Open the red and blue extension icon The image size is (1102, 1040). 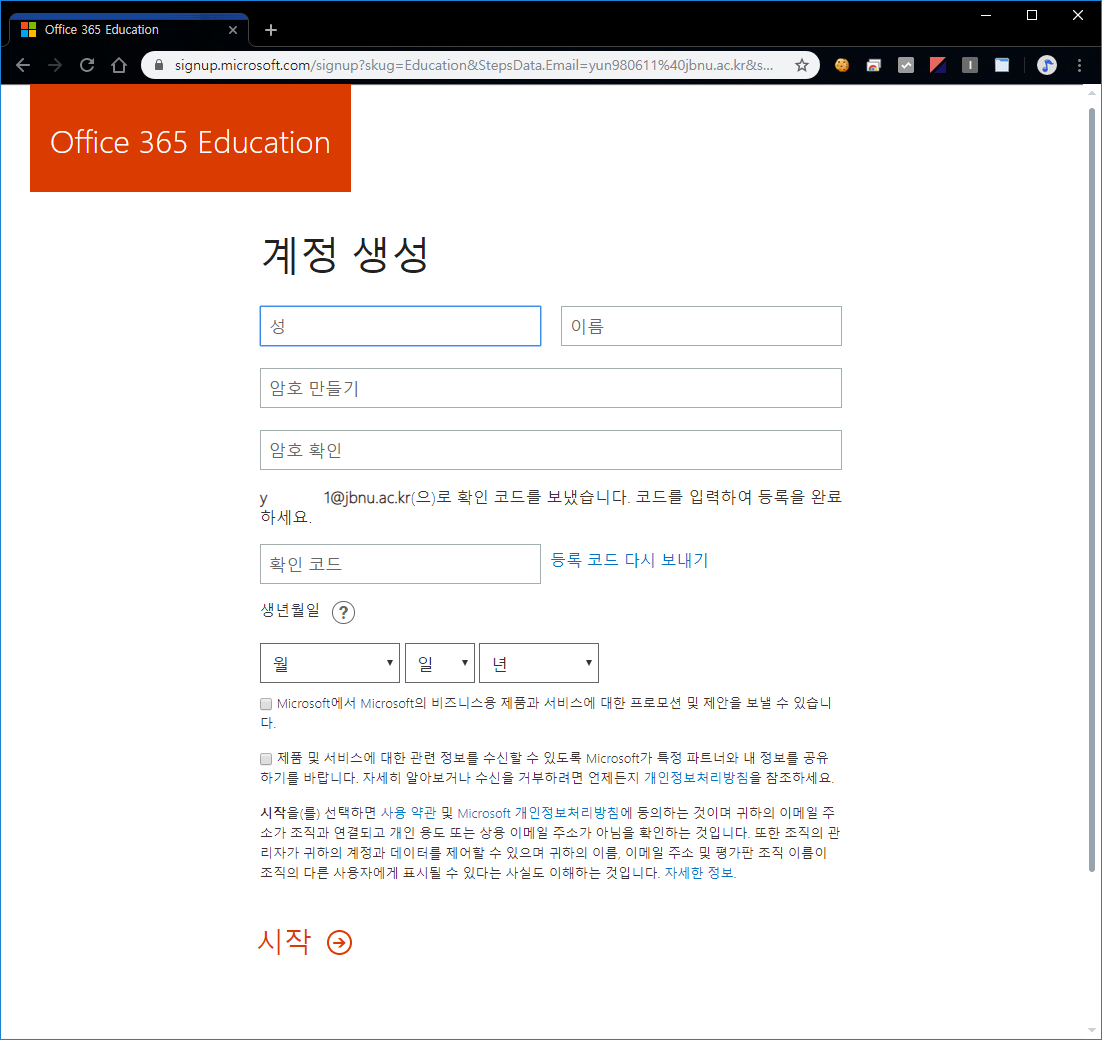pyautogui.click(x=938, y=65)
